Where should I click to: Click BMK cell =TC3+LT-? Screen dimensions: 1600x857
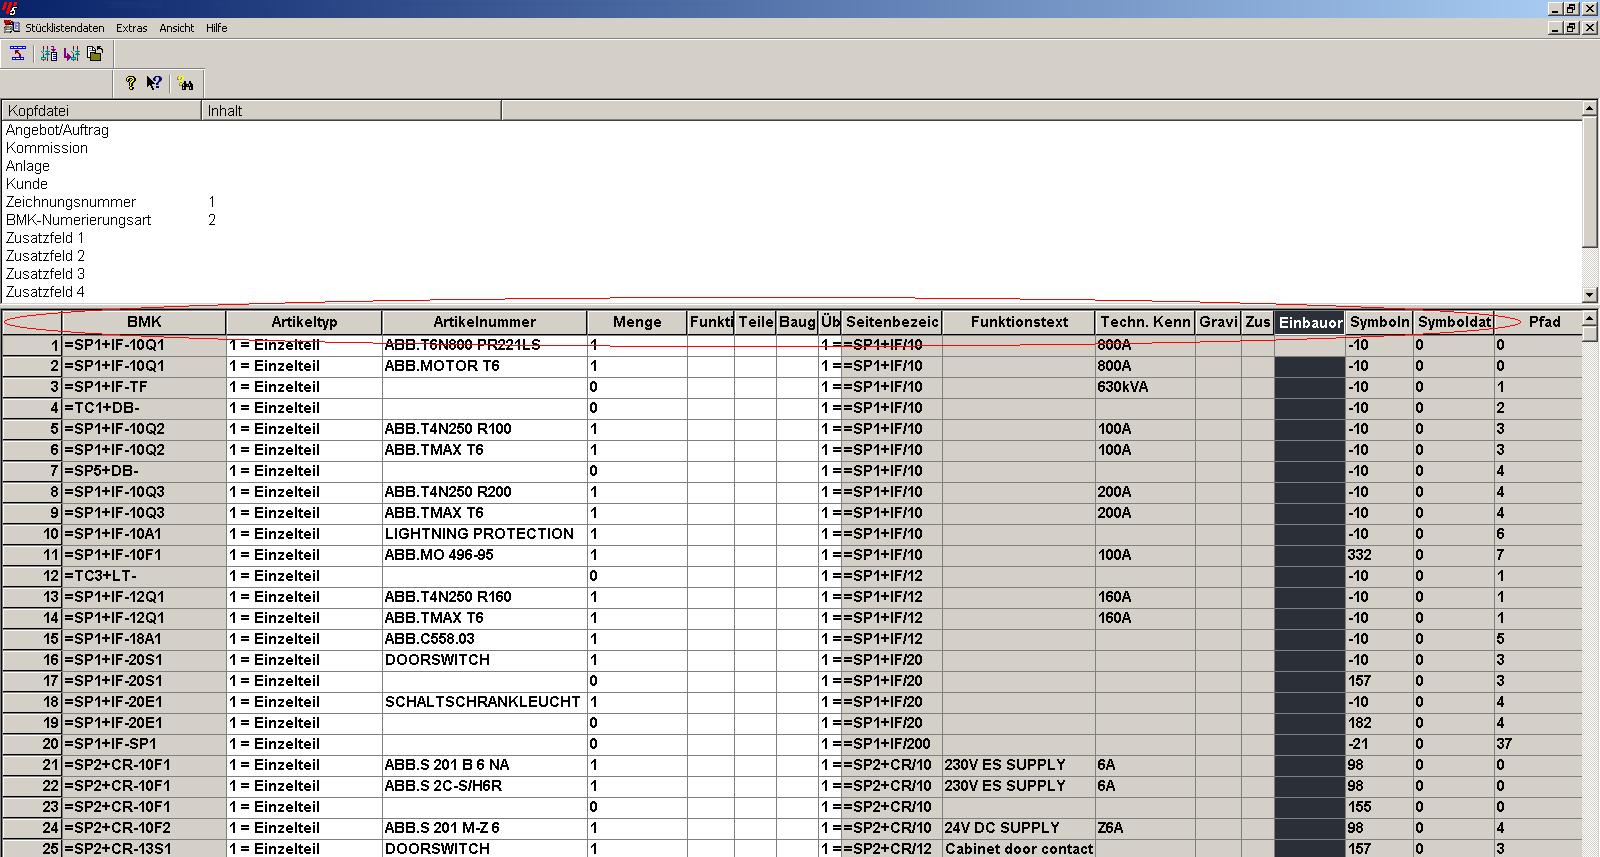coord(144,576)
